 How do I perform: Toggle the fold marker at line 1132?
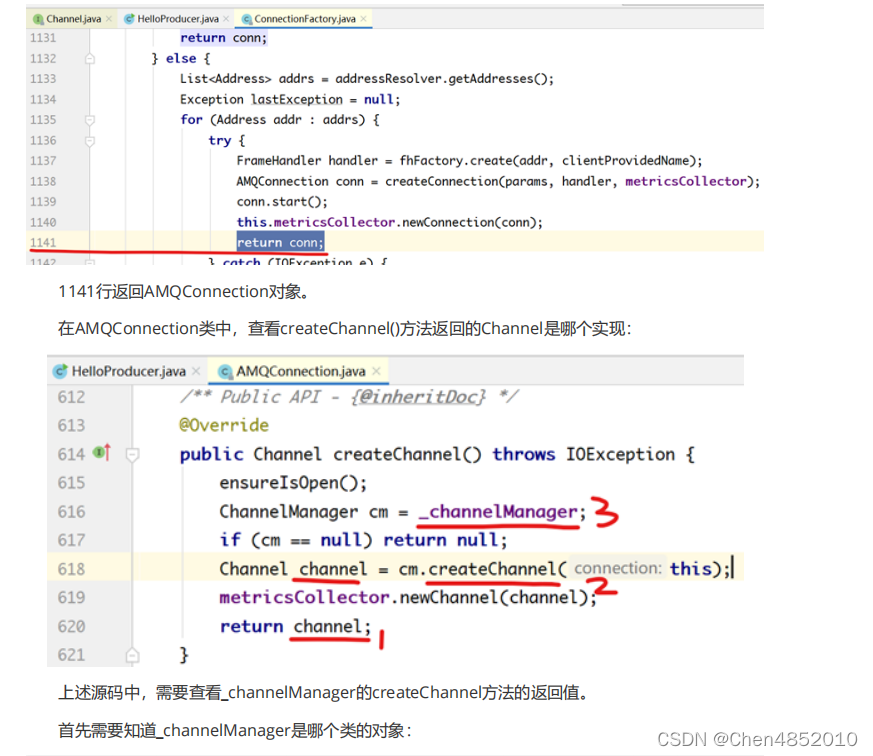(90, 58)
